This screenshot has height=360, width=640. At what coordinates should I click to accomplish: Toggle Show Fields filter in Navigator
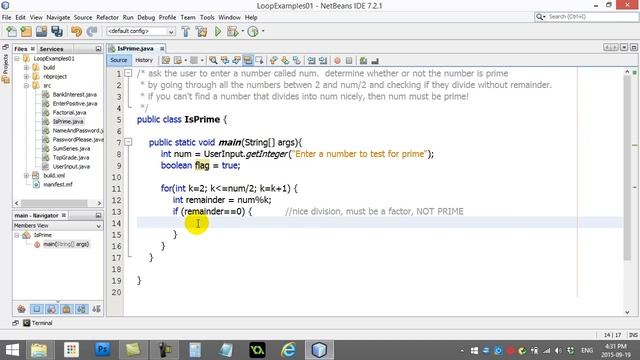click(x=37, y=309)
